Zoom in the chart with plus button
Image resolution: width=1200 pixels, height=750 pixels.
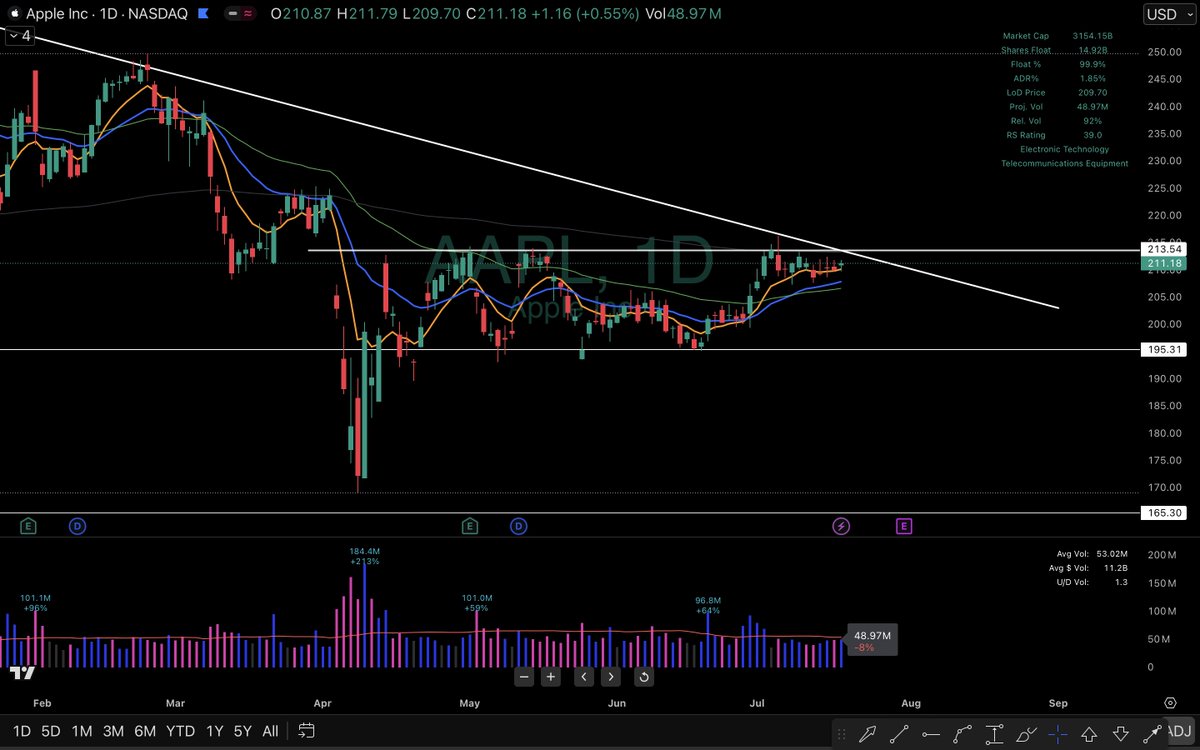click(550, 677)
